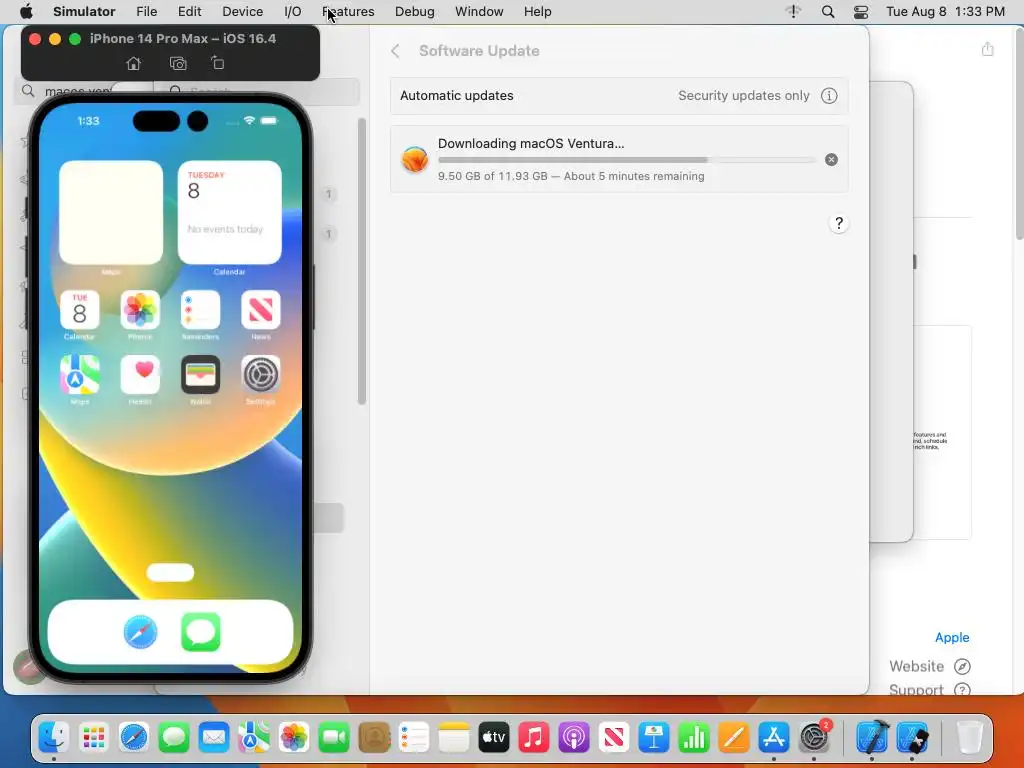Tap the Home button in Simulator toolbar

(x=133, y=63)
